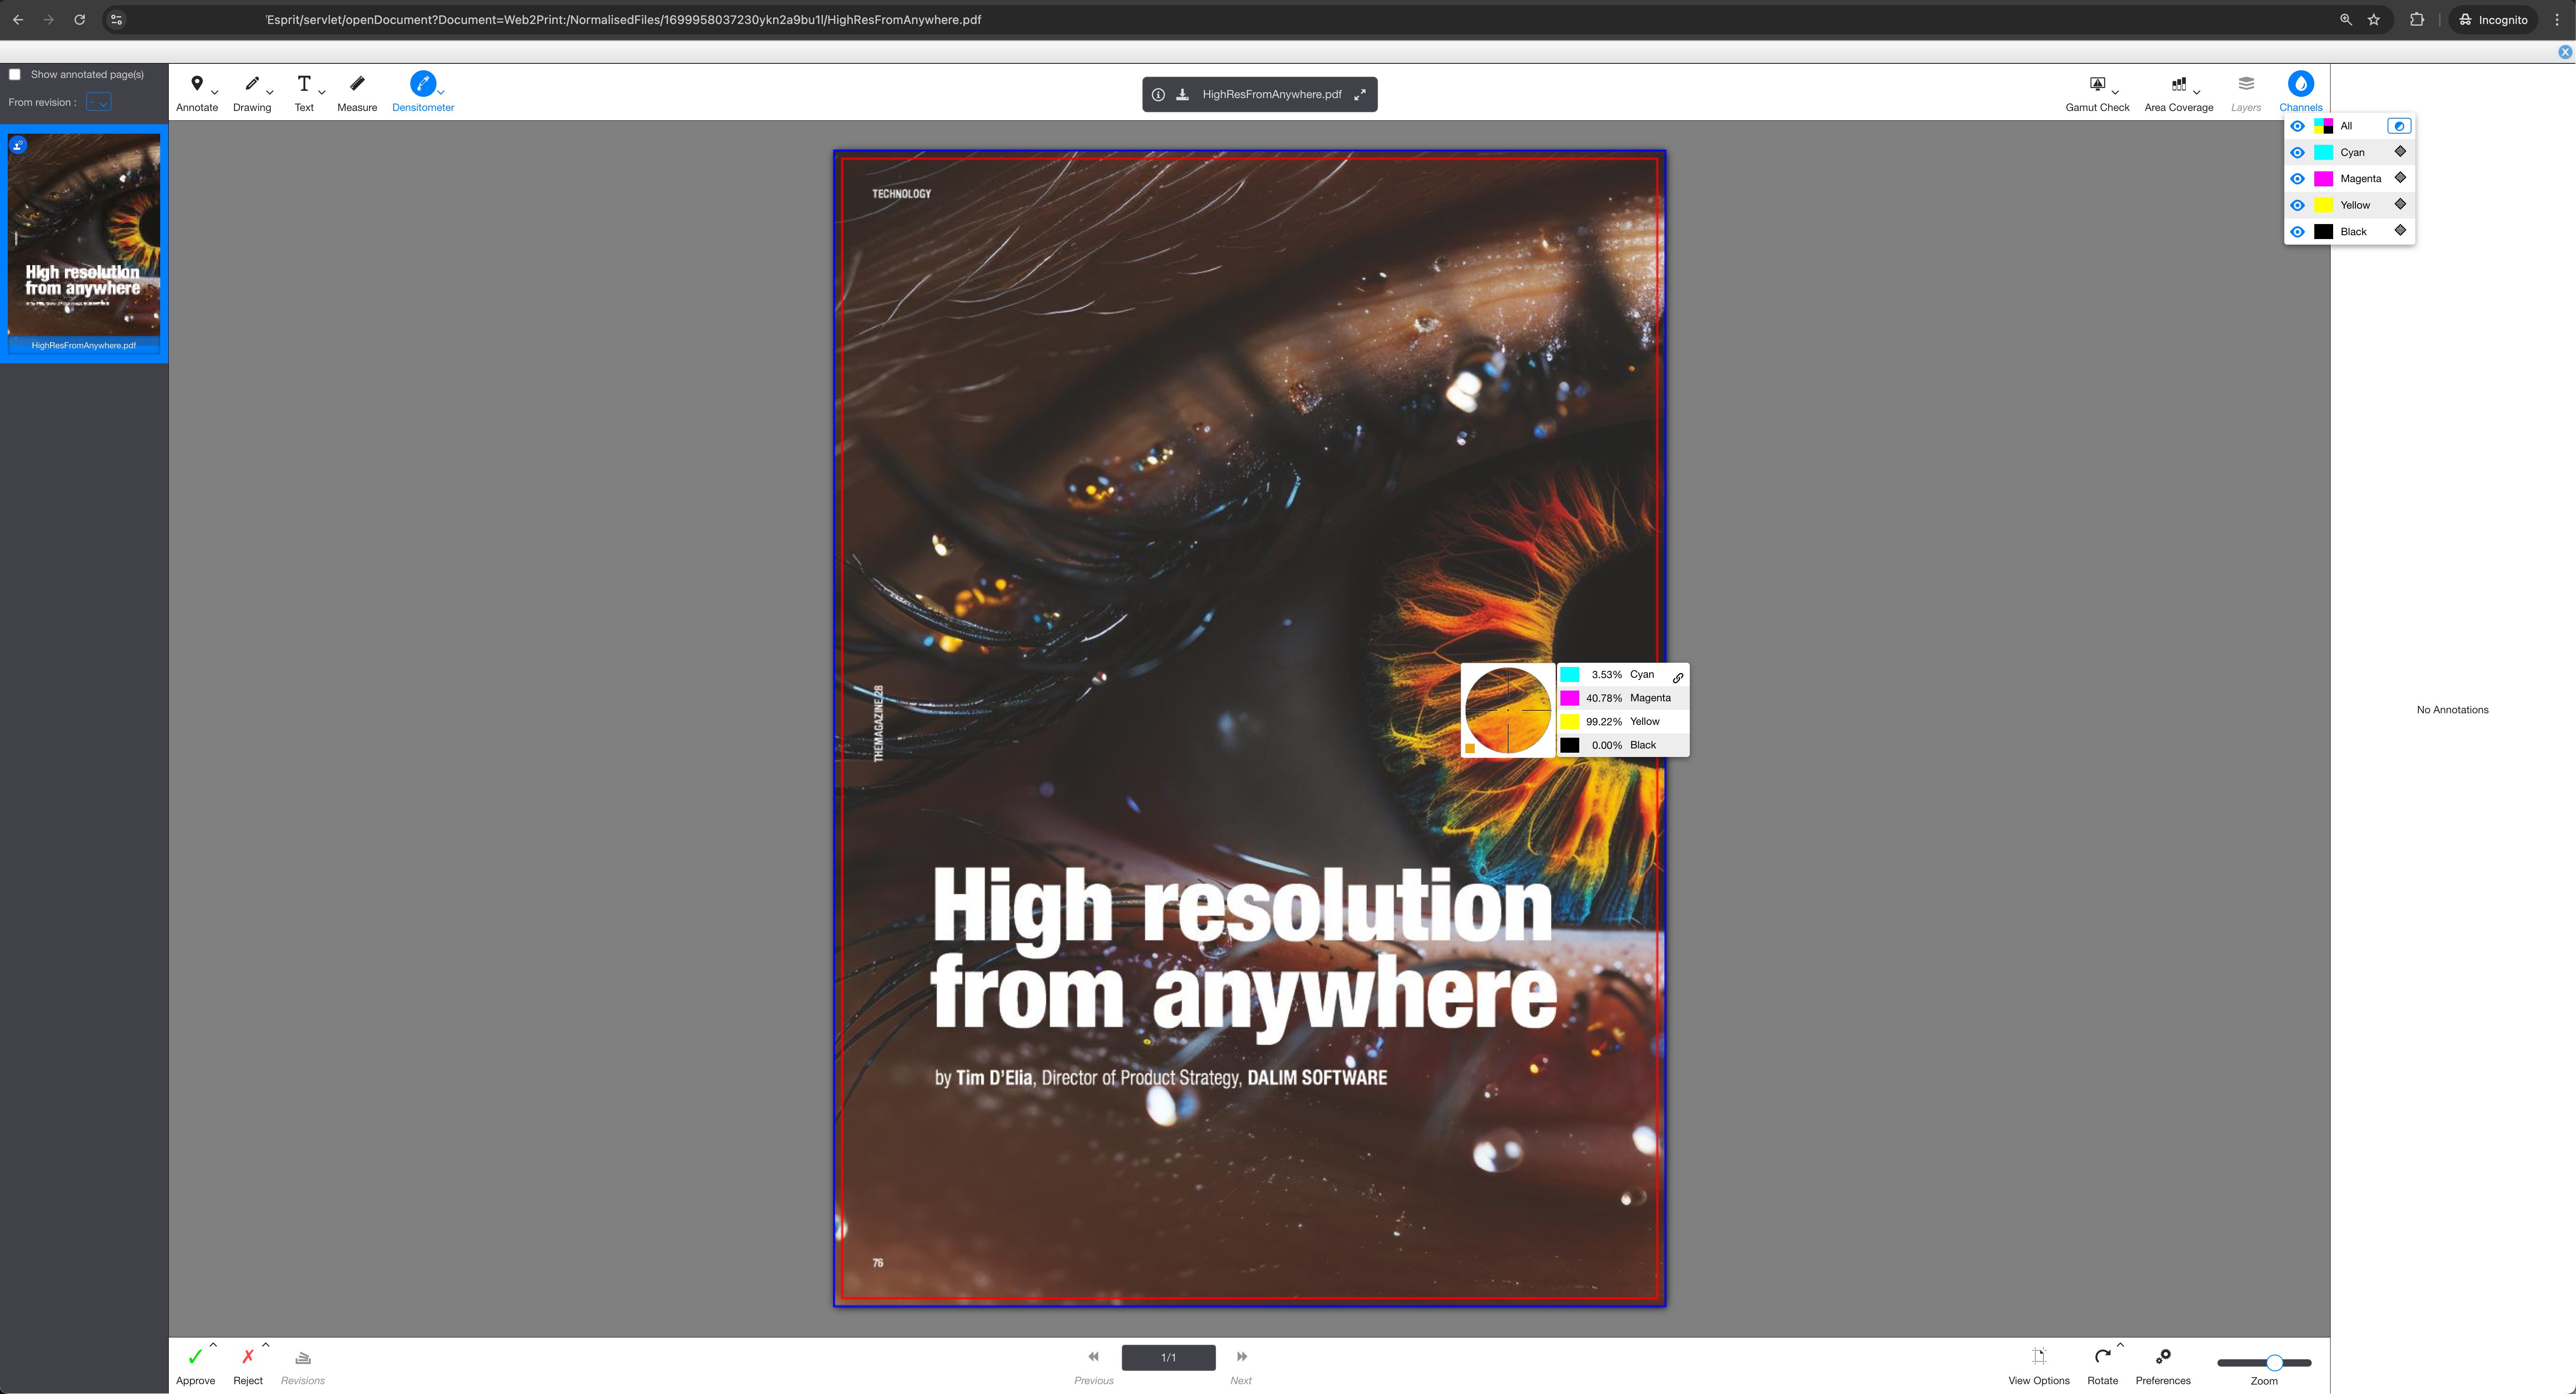Expand Annotate tool options arrow
The image size is (2576, 1394).
[x=215, y=93]
